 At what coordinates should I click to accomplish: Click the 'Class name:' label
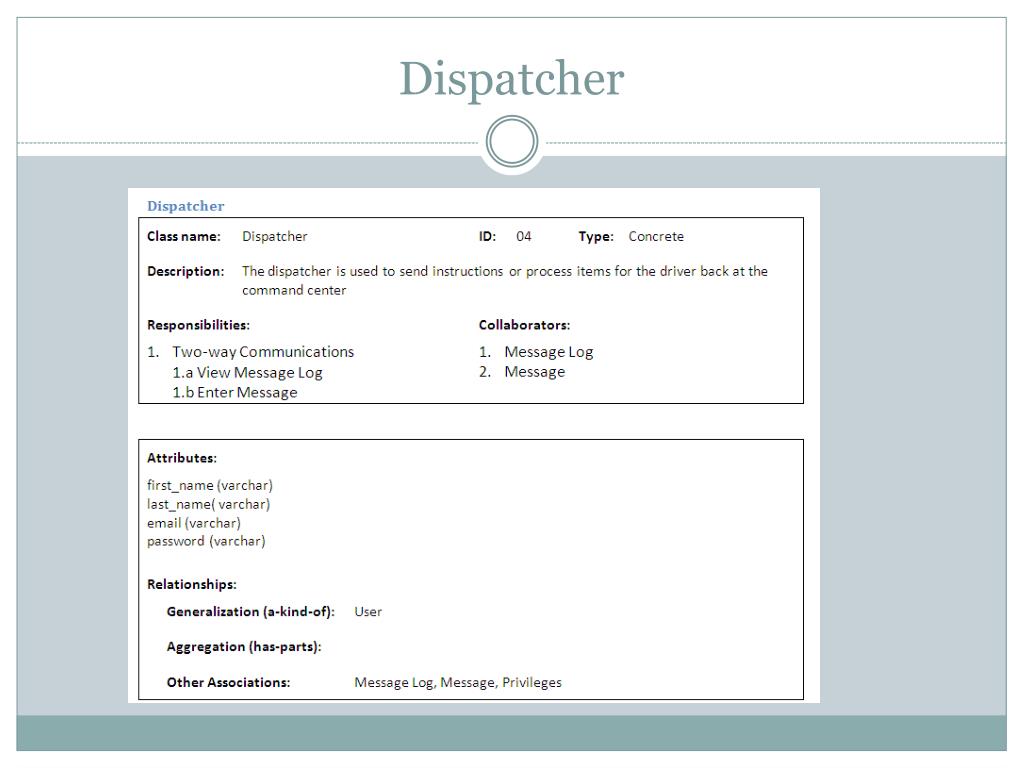point(184,236)
